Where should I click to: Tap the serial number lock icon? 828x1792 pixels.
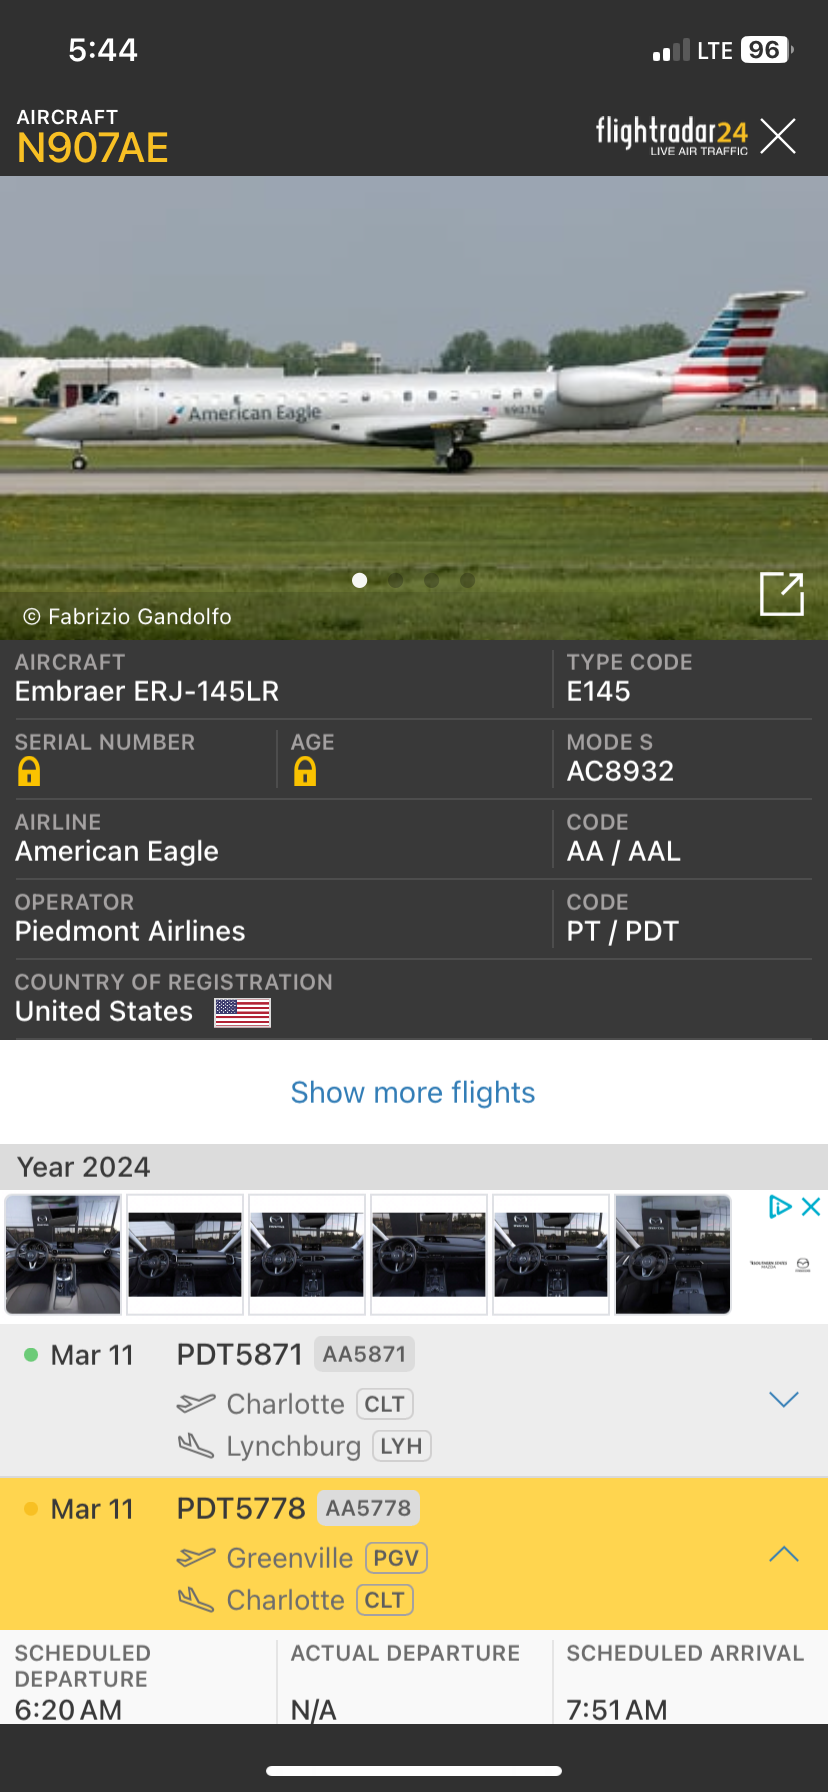29,771
